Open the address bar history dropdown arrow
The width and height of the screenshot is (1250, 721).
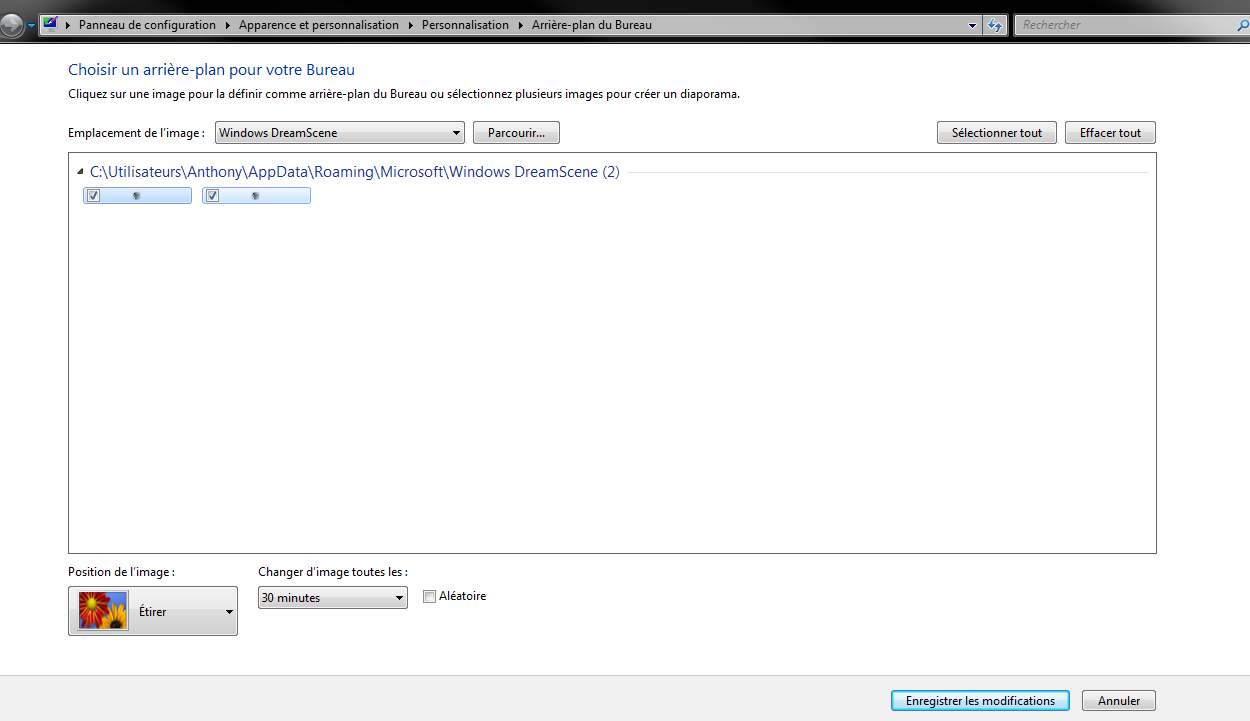click(x=973, y=25)
